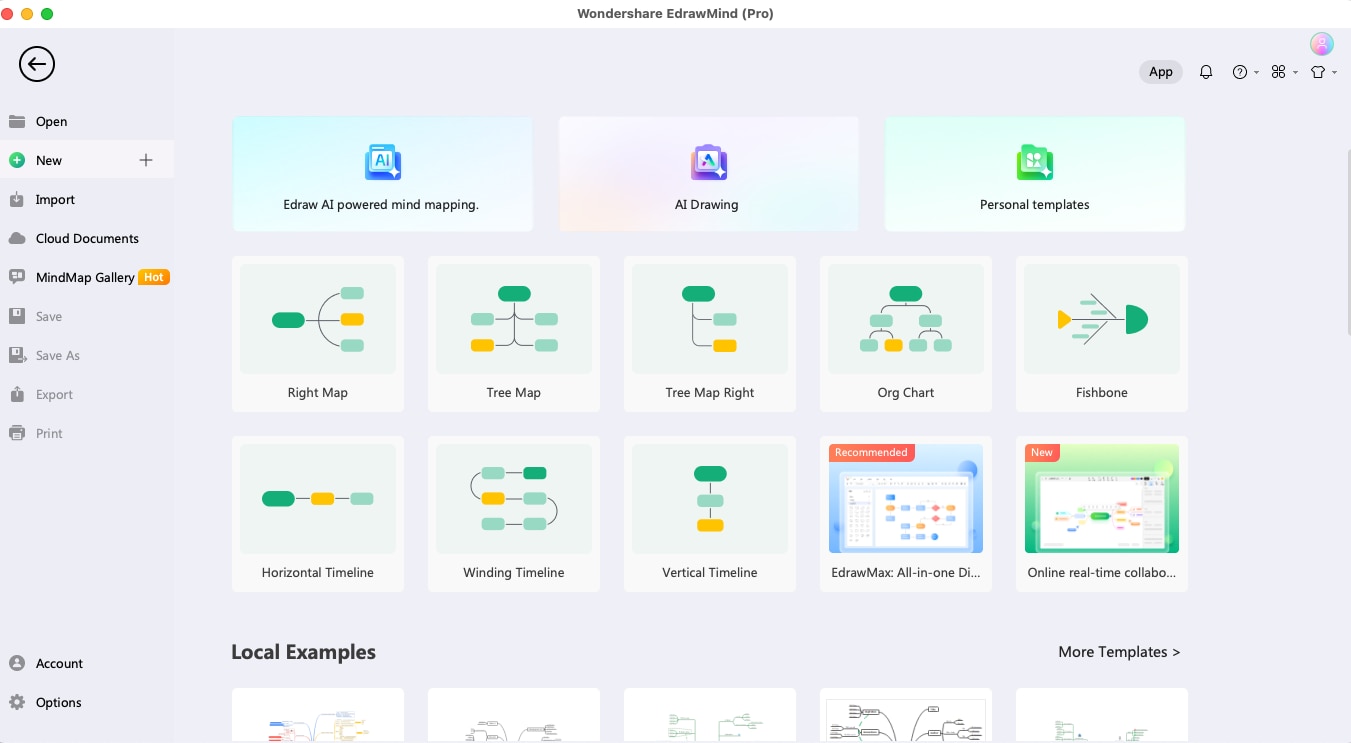
Task: Select Cloud Documents in the sidebar
Action: 87,239
